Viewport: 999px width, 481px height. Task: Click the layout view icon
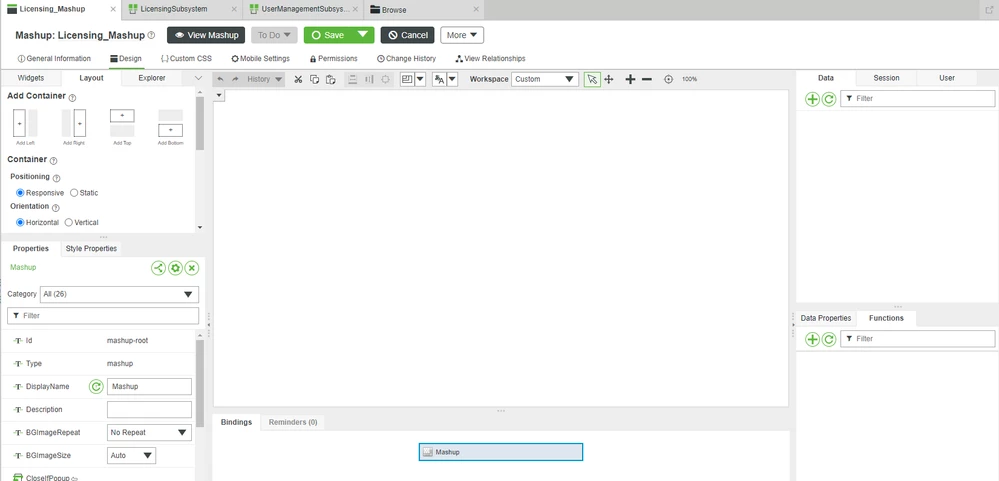[406, 79]
